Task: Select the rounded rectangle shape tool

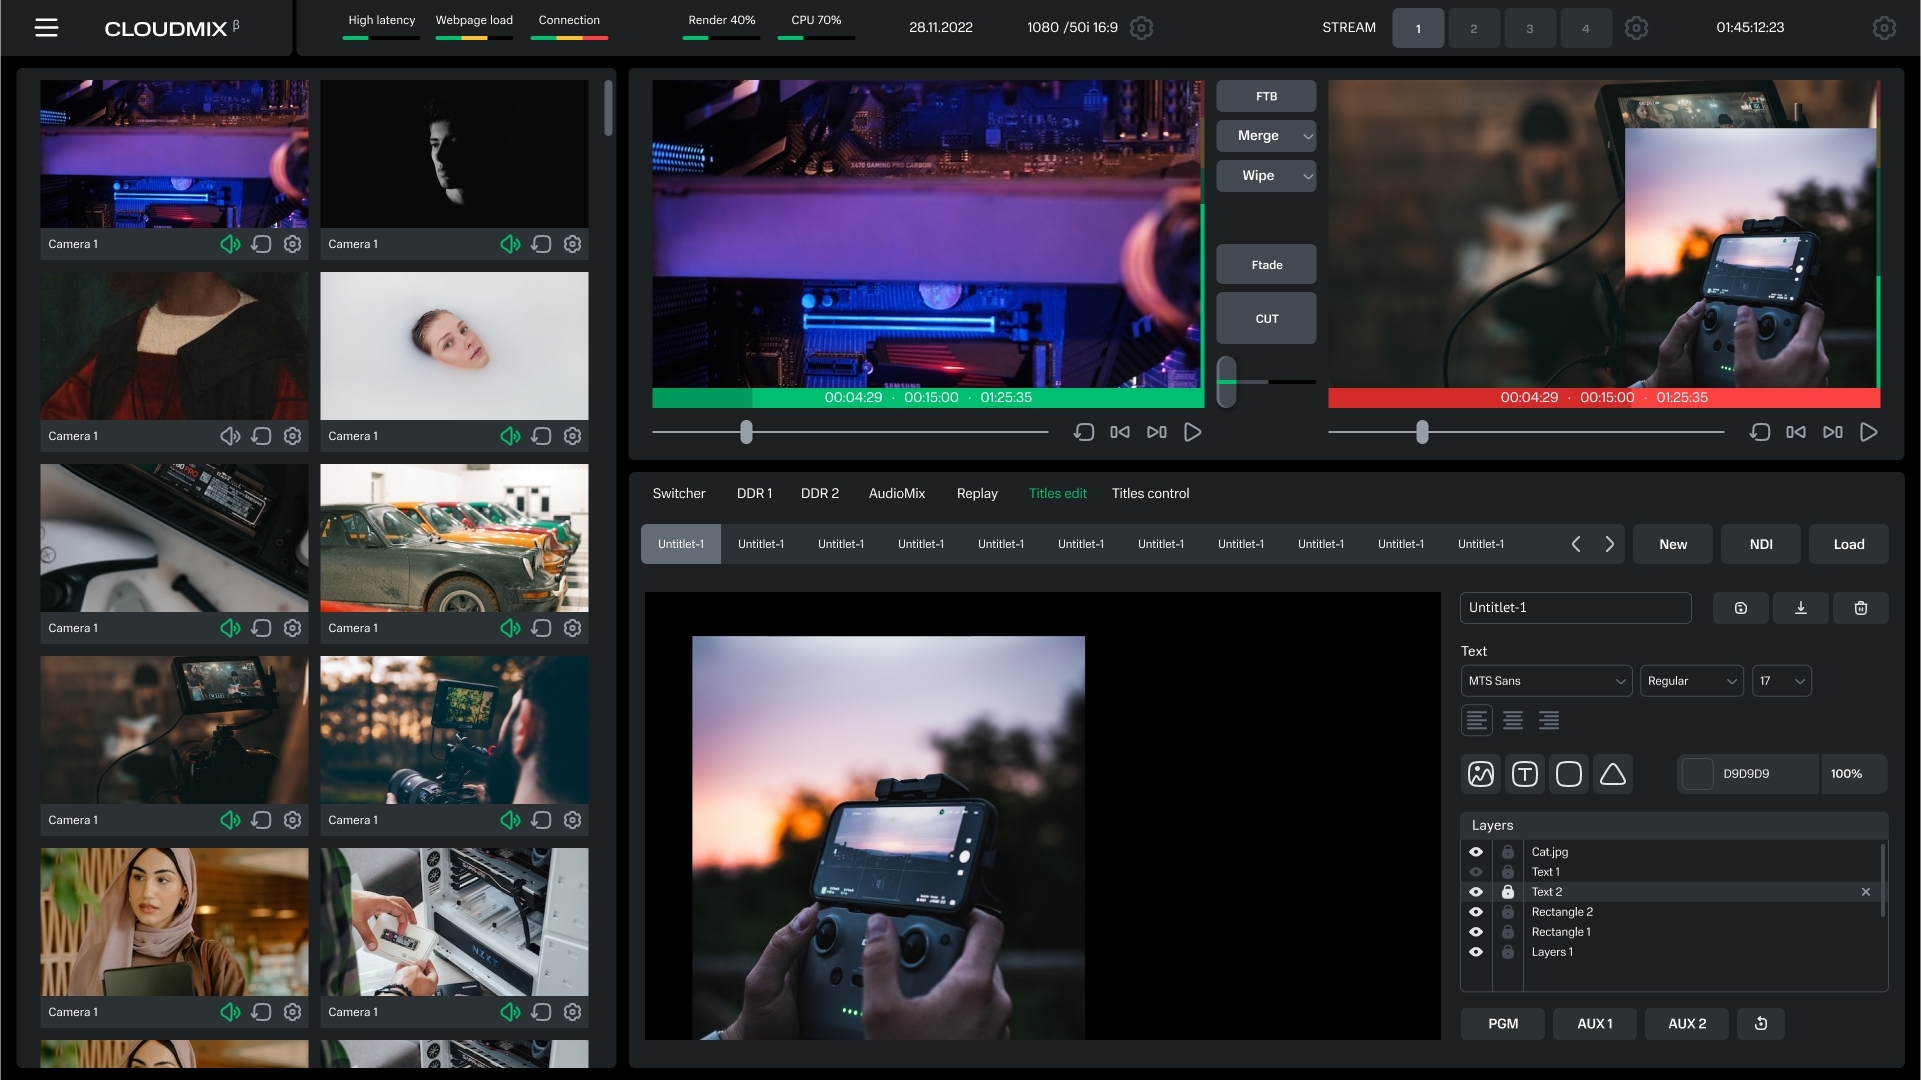Action: [1568, 774]
